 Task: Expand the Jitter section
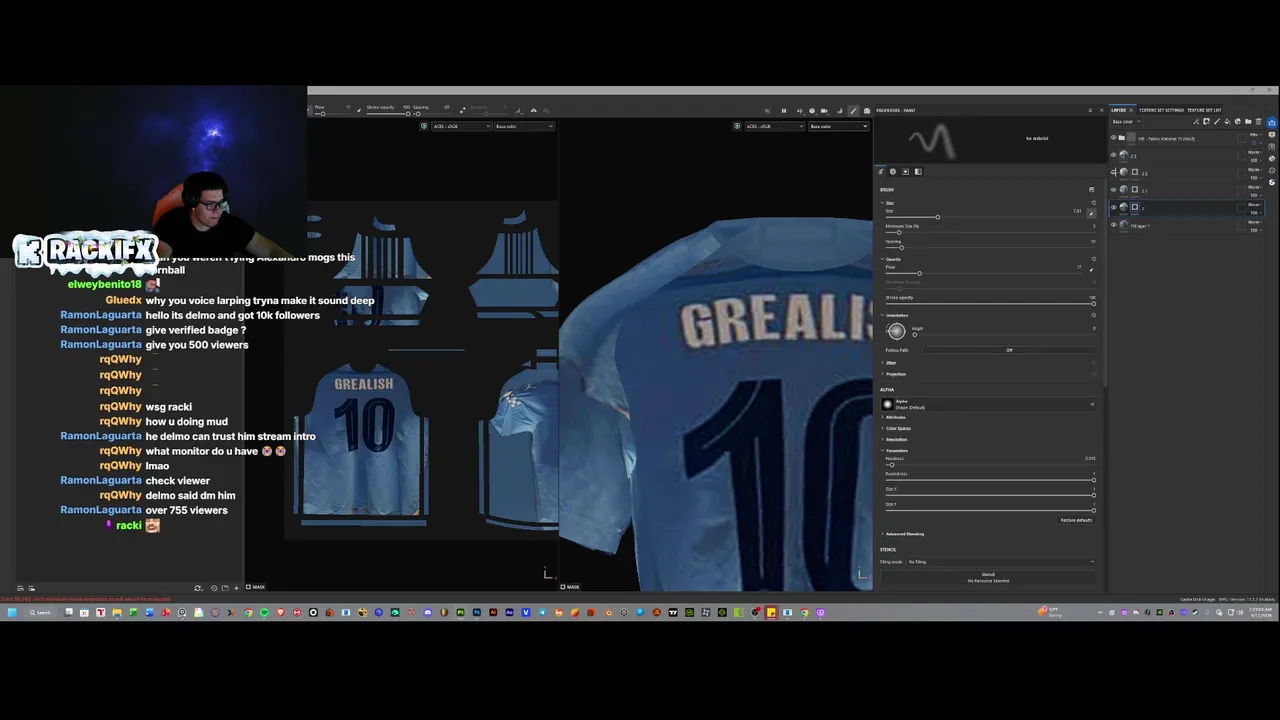pos(882,362)
